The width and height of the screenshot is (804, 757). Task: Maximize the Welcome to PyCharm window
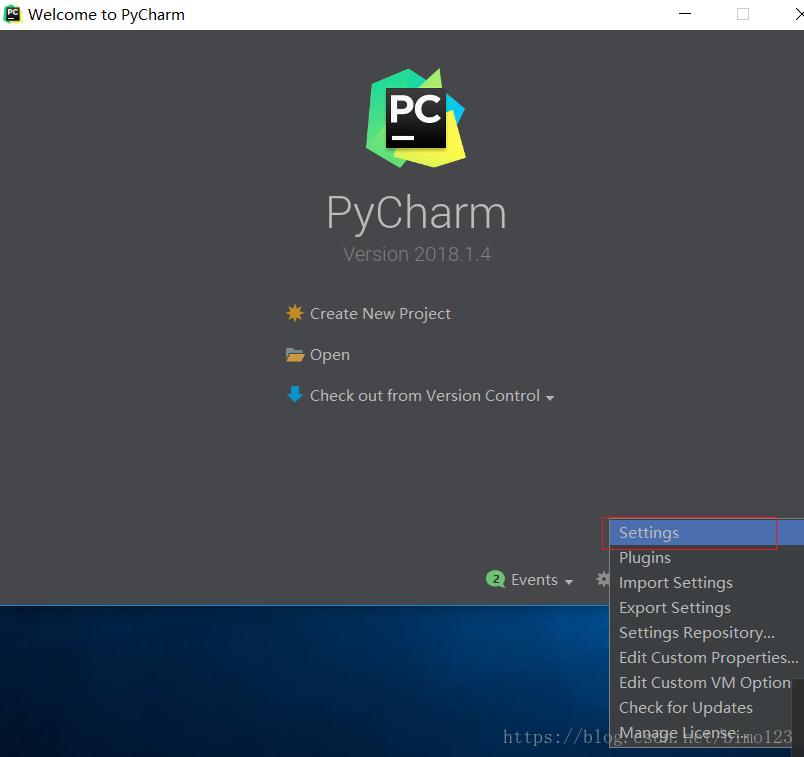point(742,14)
